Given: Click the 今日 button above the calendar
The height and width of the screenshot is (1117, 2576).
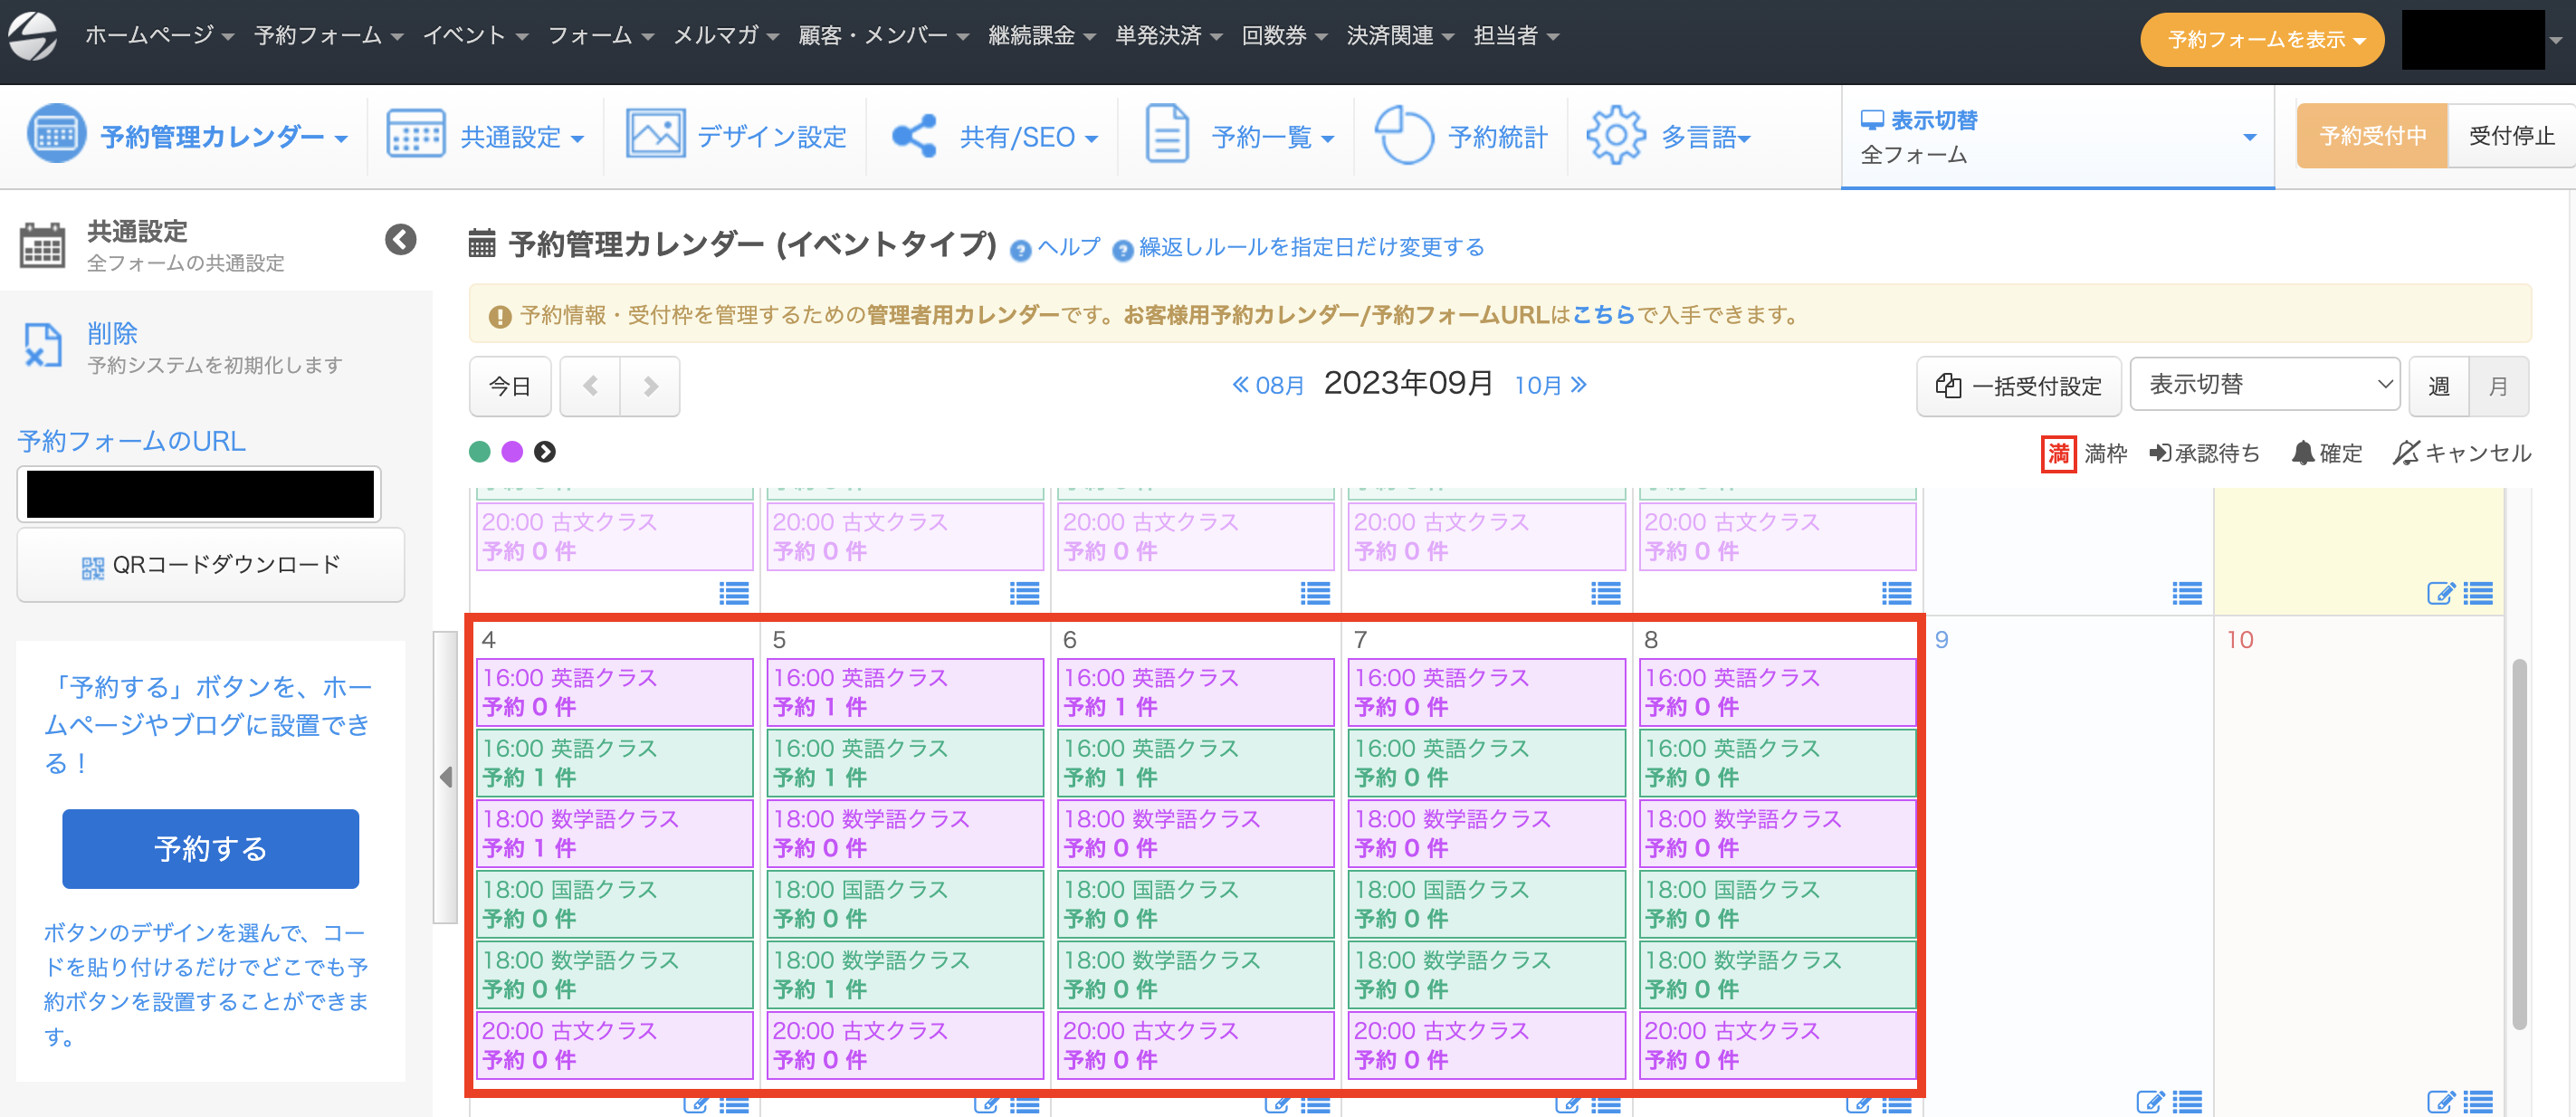Looking at the screenshot, I should click(x=510, y=386).
